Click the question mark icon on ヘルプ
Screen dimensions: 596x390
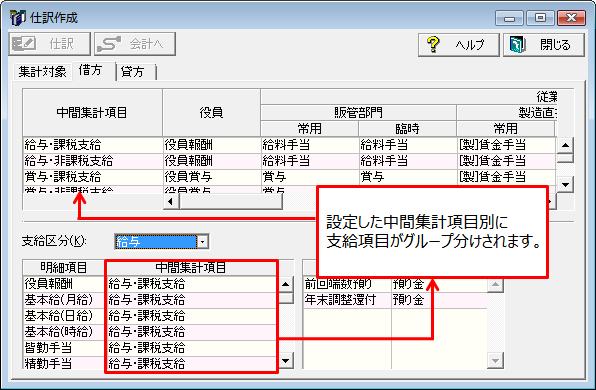(x=433, y=44)
